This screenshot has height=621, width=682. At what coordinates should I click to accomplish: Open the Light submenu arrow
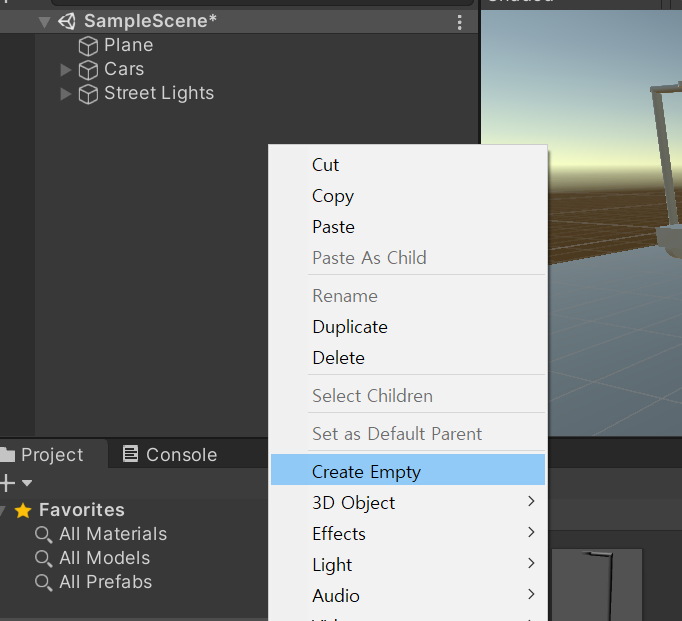[531, 563]
